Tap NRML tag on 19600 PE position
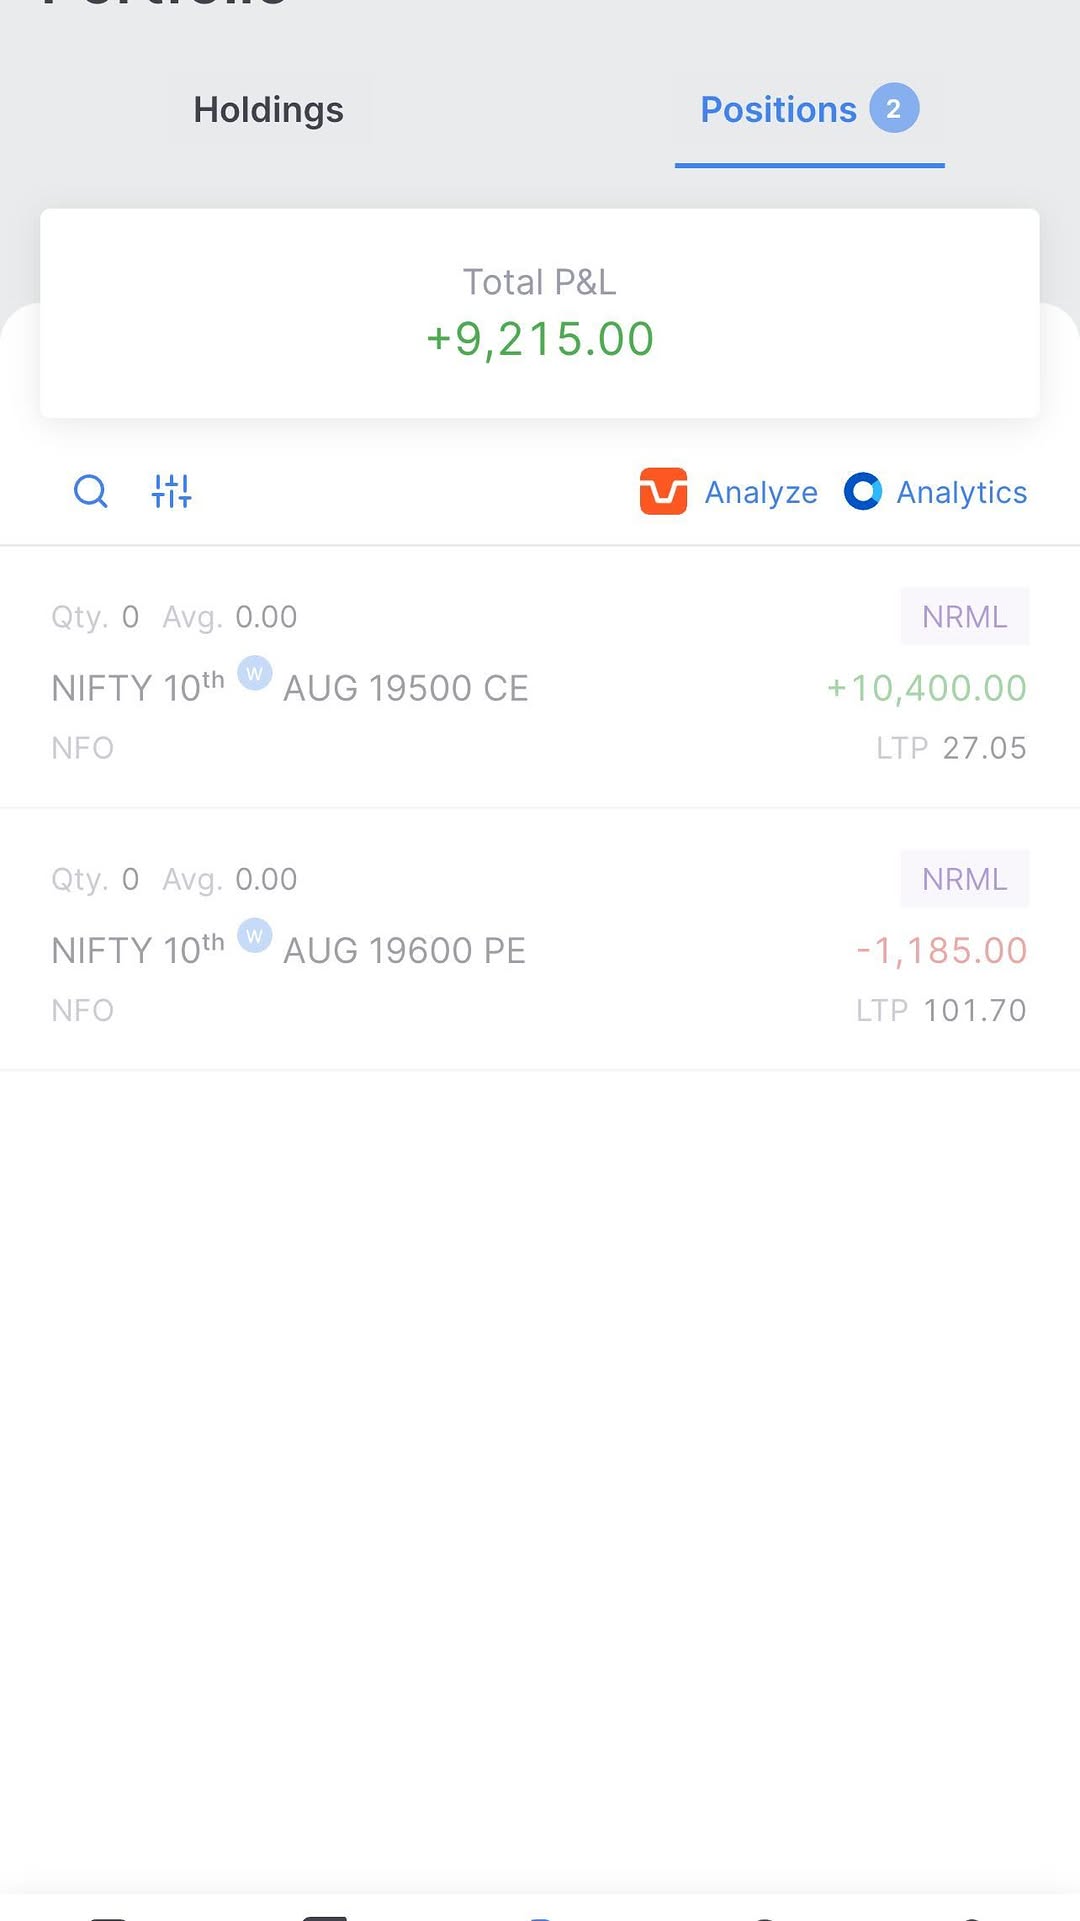Viewport: 1080px width, 1921px height. click(x=964, y=879)
